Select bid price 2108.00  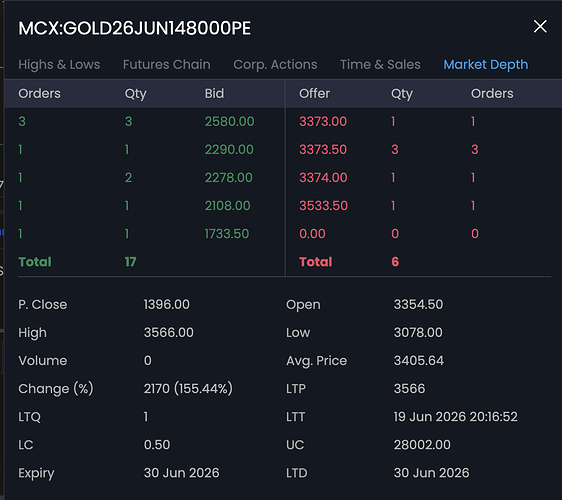pyautogui.click(x=228, y=206)
